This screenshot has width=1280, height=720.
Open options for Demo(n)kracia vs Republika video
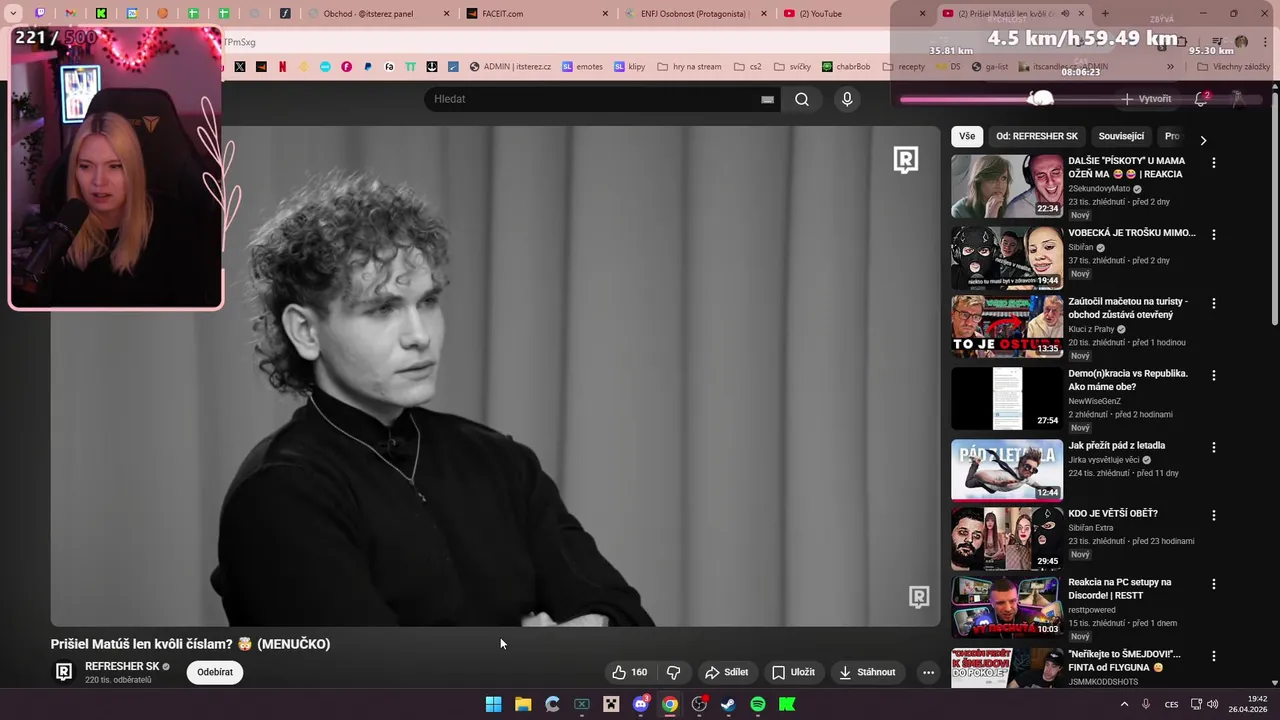[1214, 376]
